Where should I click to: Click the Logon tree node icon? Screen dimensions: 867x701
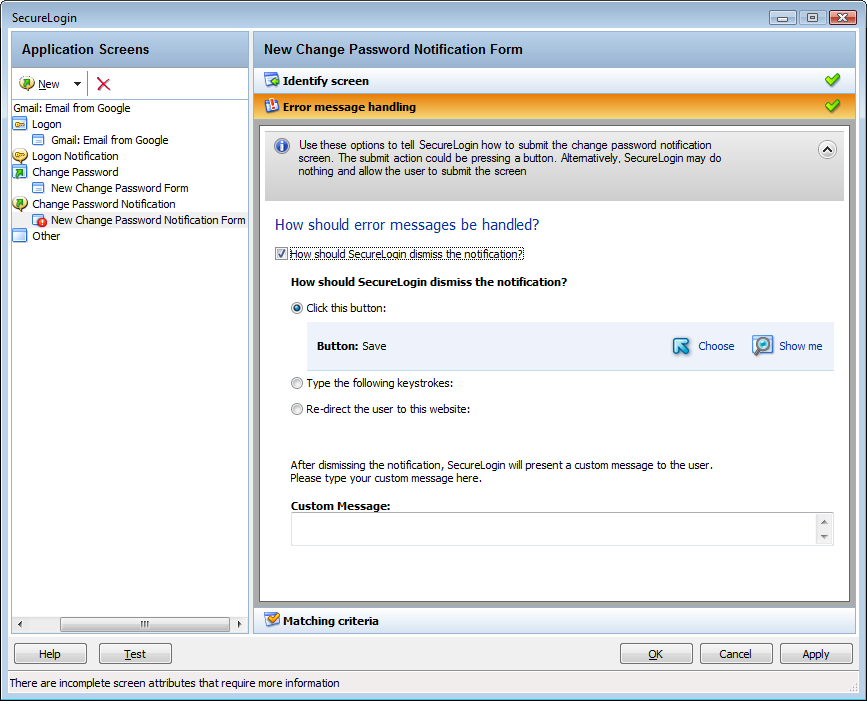click(x=19, y=124)
